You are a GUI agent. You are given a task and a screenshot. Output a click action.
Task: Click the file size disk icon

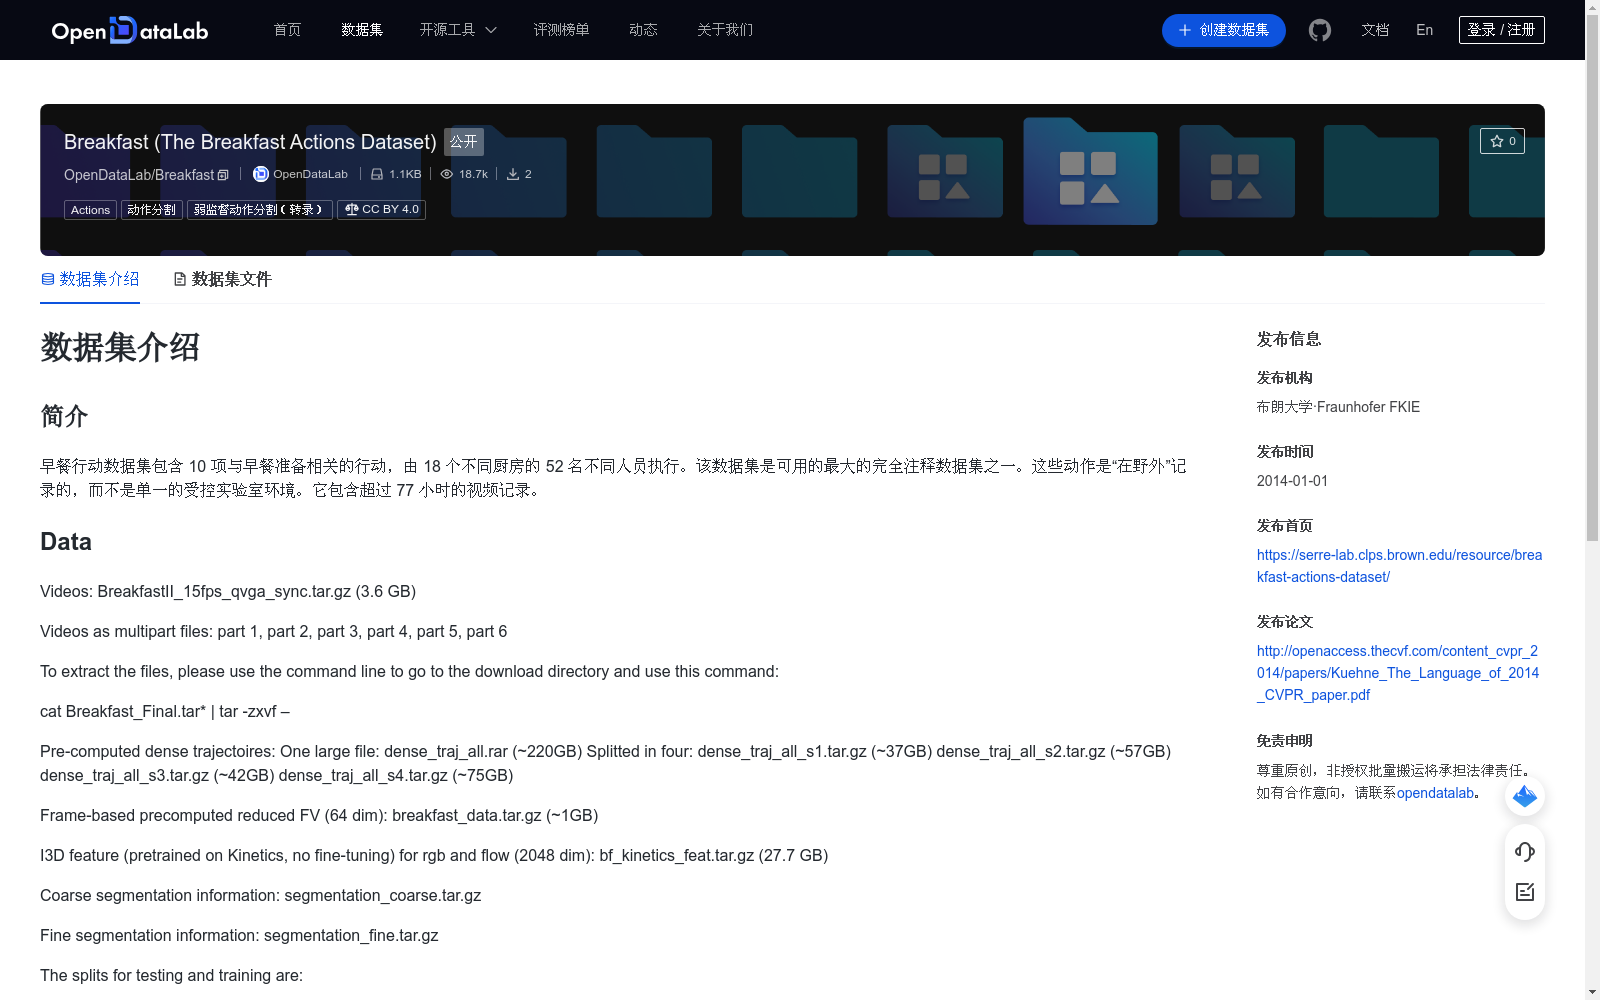point(377,174)
